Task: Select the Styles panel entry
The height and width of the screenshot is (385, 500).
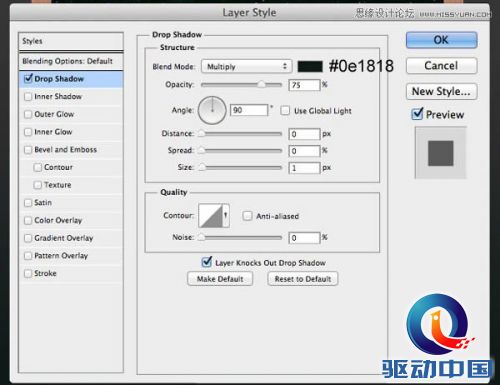Action: point(71,41)
